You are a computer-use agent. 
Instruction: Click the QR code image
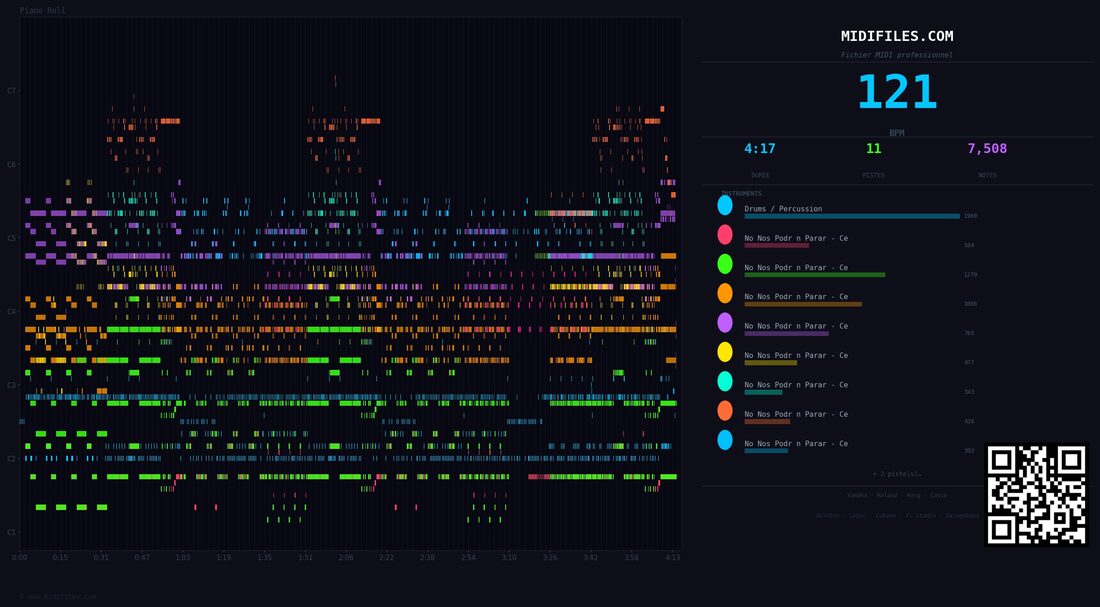[x=1036, y=495]
